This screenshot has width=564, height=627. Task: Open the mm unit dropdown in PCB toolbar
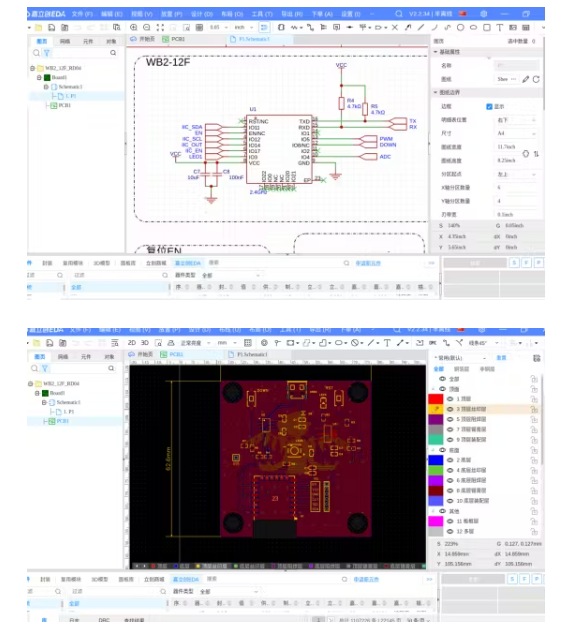point(227,343)
